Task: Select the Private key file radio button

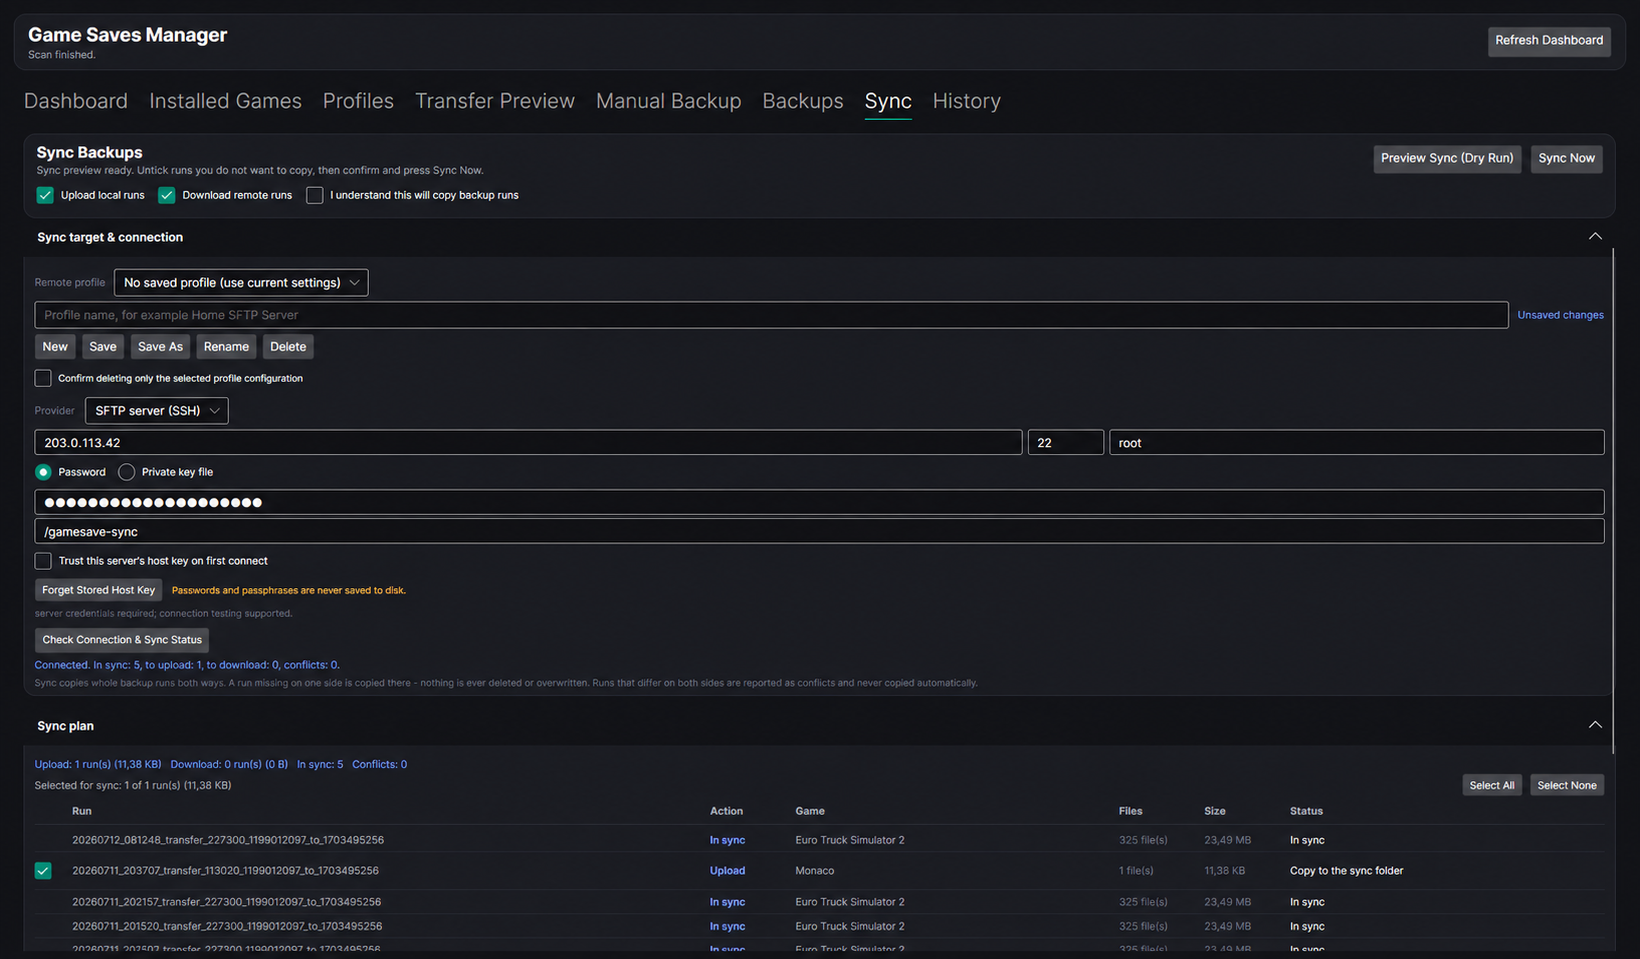Action: coord(126,472)
